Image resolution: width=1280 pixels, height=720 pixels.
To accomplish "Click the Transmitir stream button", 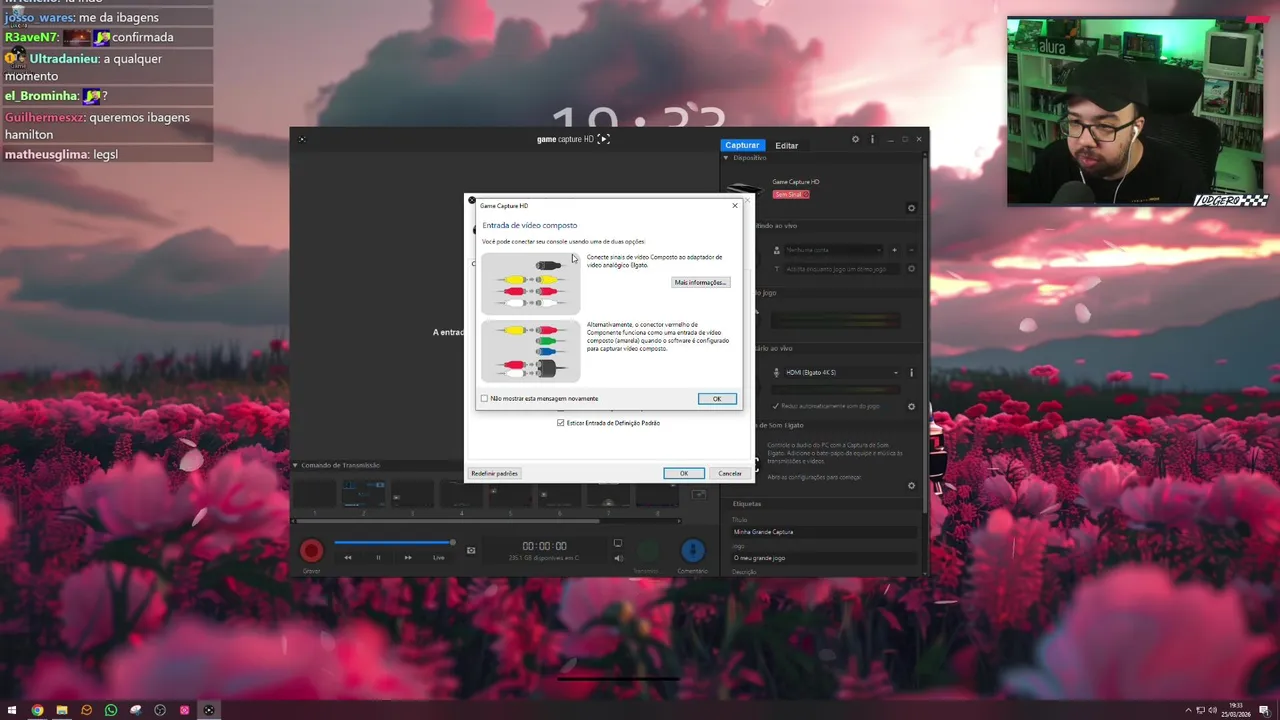I will click(646, 551).
